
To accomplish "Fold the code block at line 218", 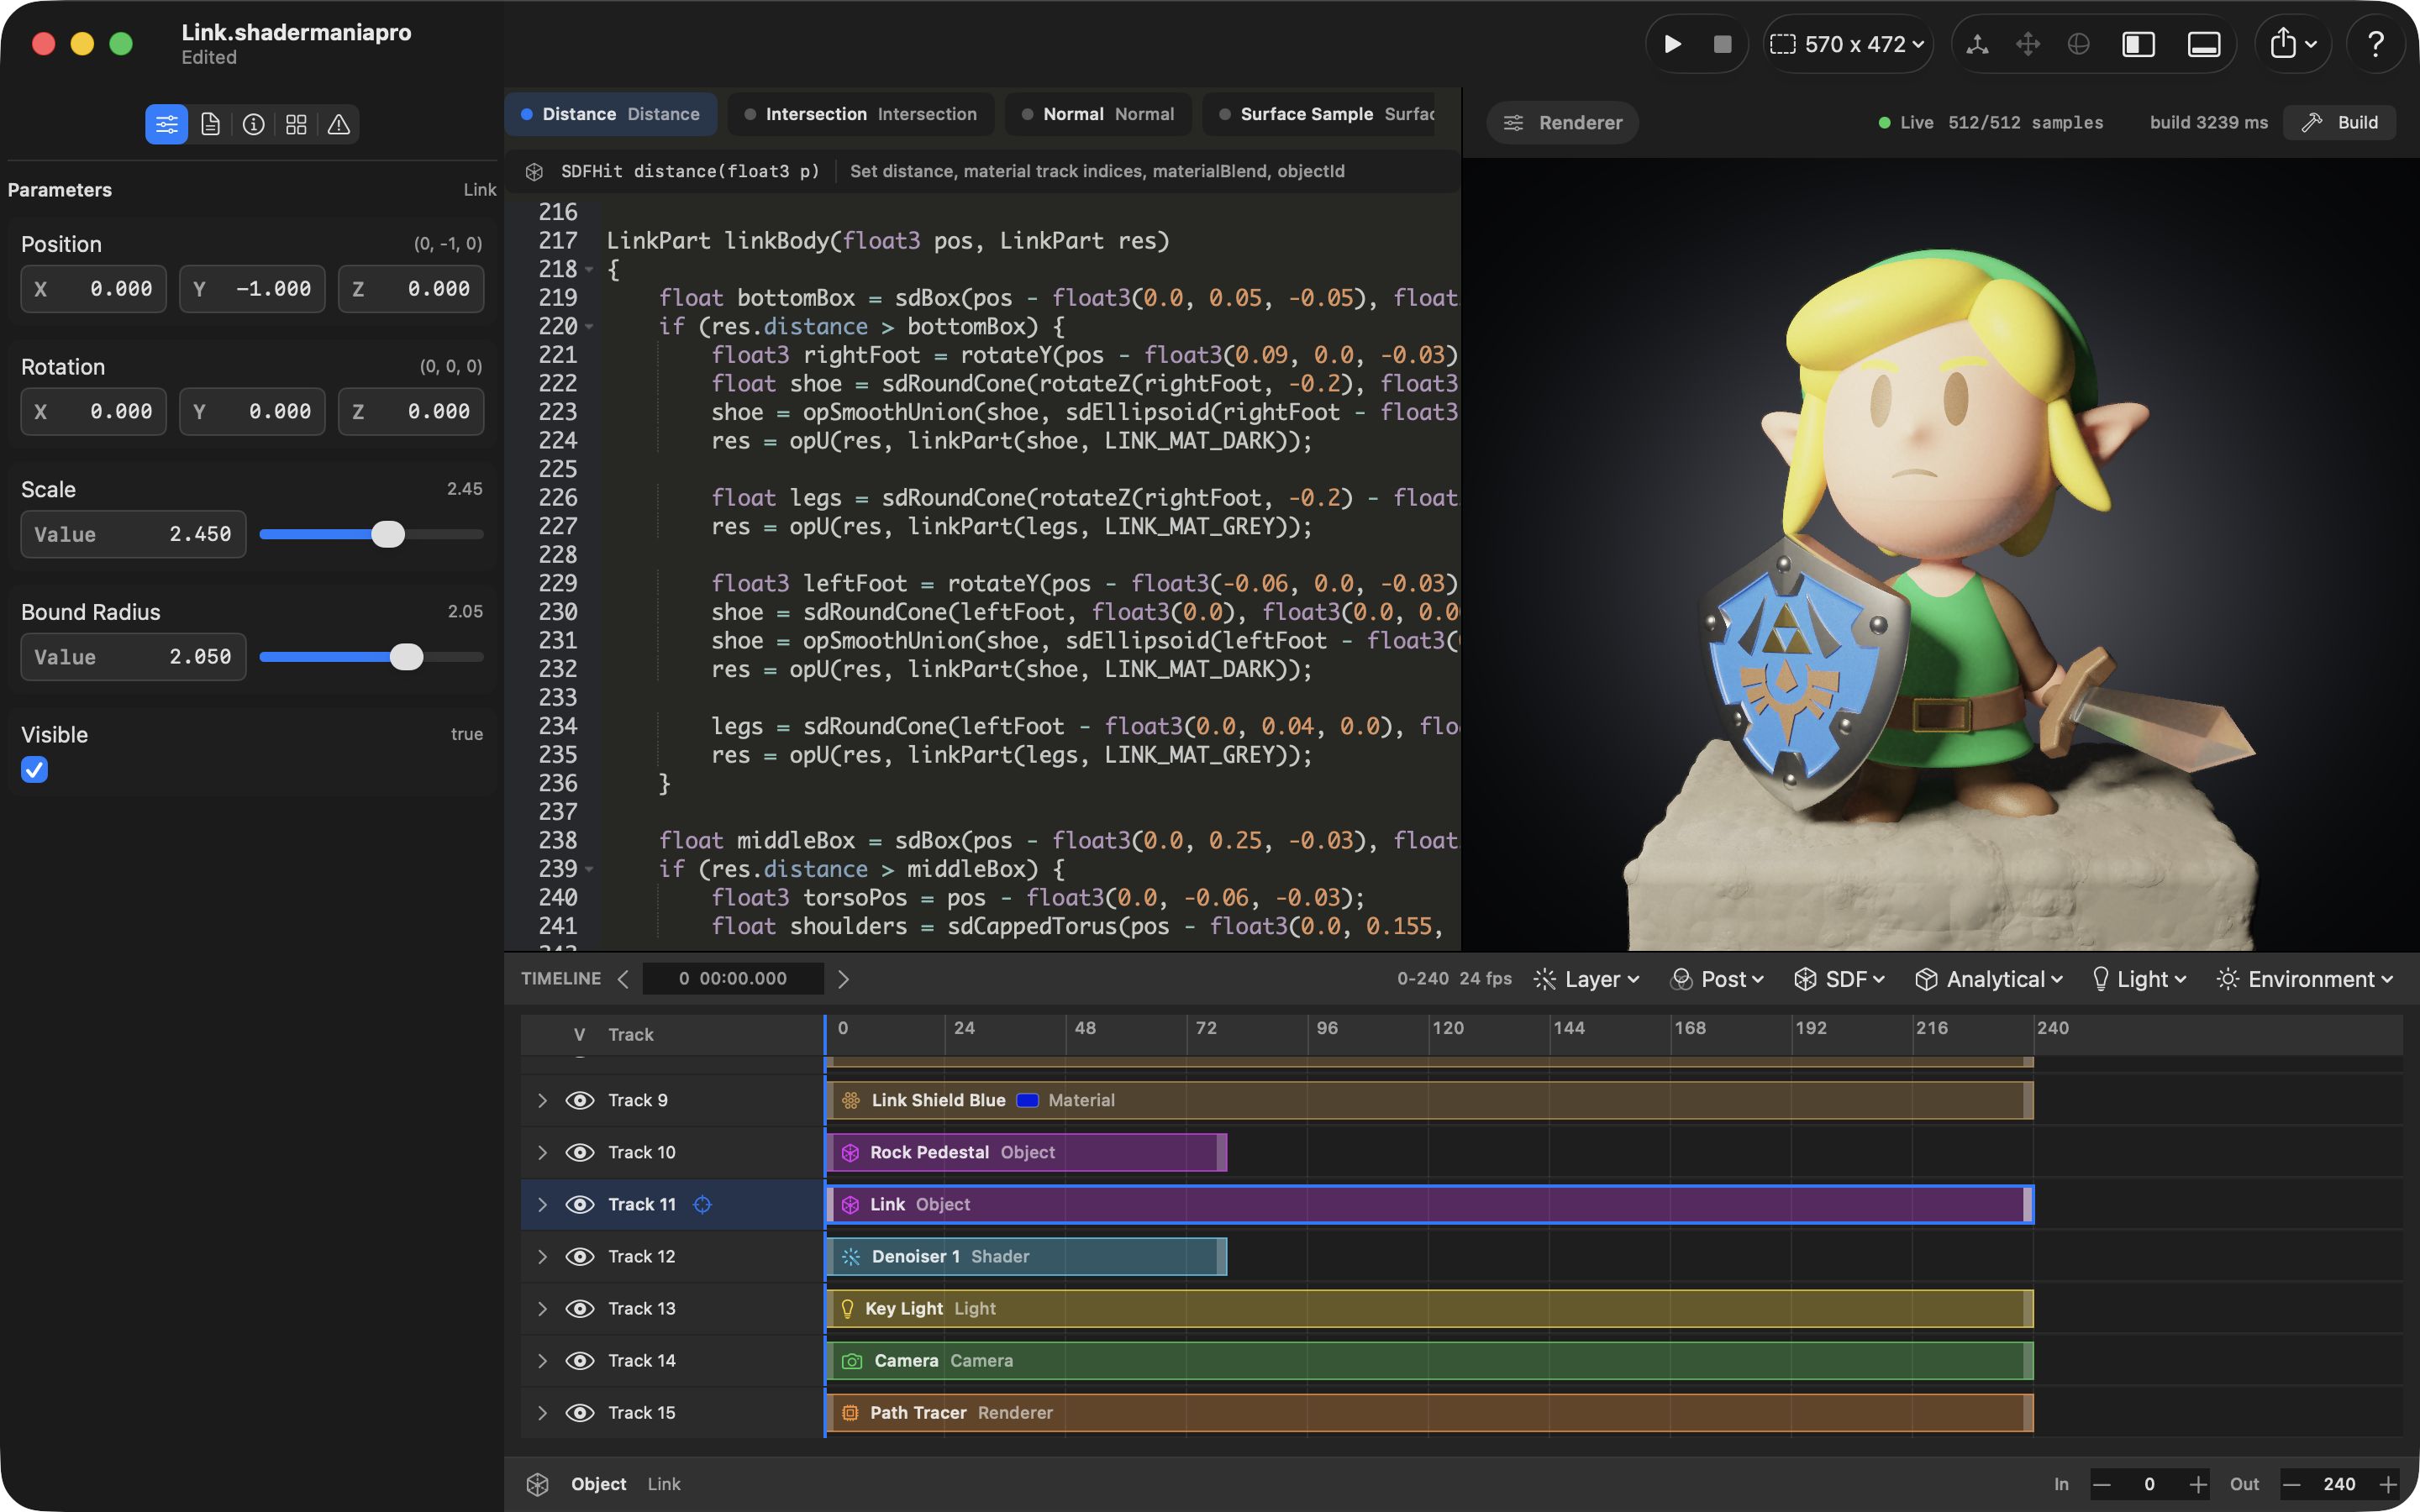I will tap(589, 270).
